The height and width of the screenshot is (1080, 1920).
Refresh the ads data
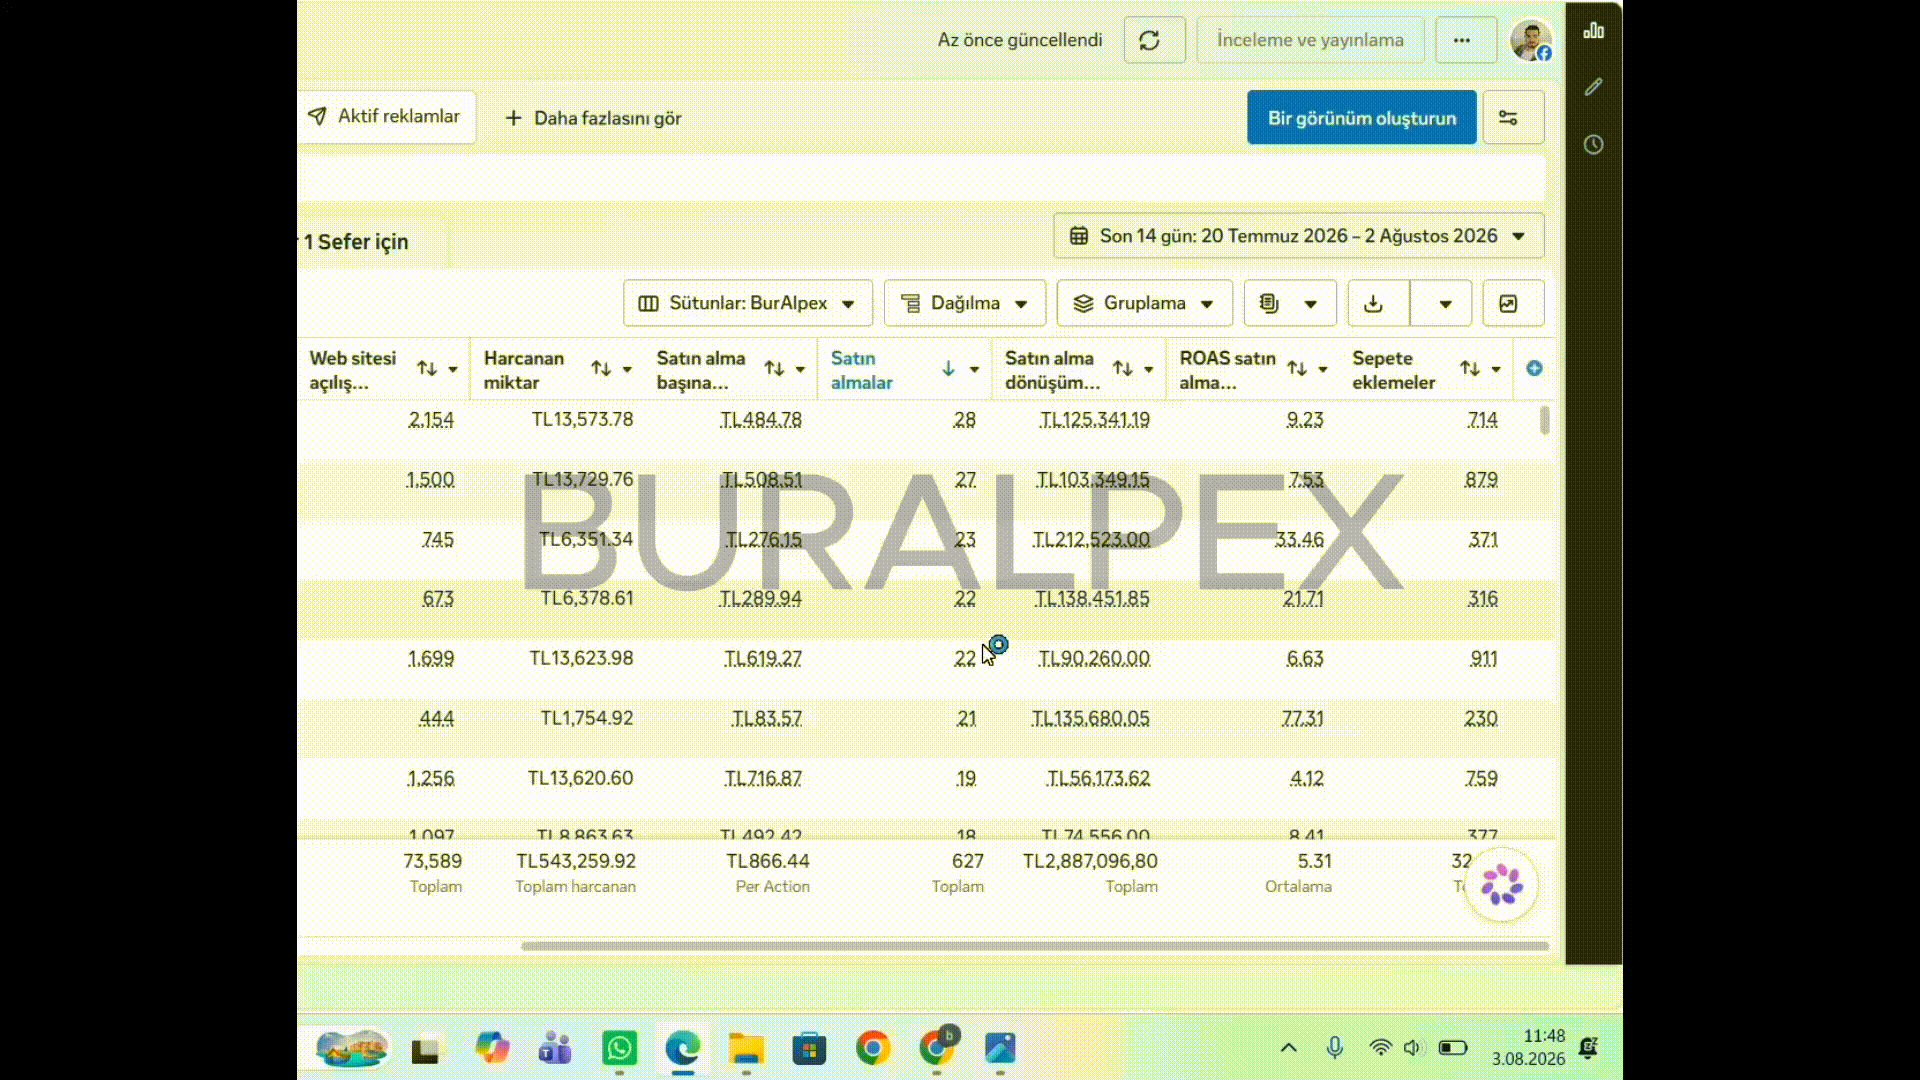[1154, 40]
